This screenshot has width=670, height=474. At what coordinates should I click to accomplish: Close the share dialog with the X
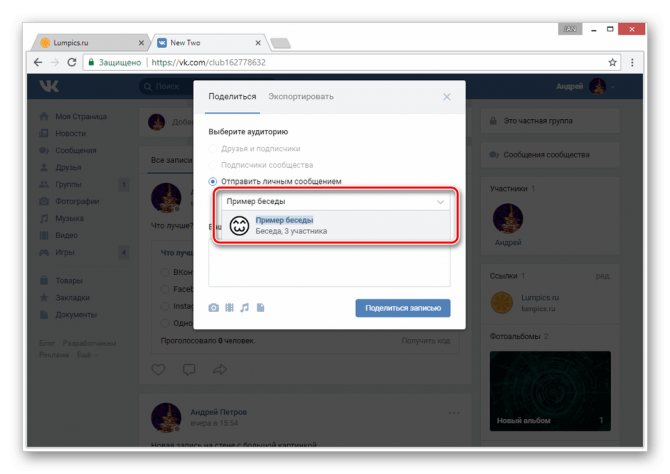pyautogui.click(x=447, y=97)
